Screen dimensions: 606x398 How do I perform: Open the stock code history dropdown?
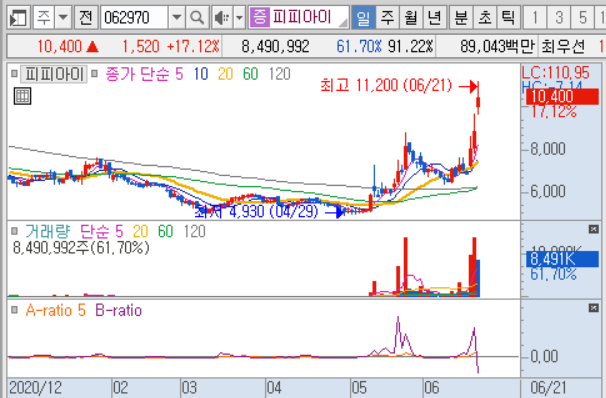pyautogui.click(x=177, y=17)
